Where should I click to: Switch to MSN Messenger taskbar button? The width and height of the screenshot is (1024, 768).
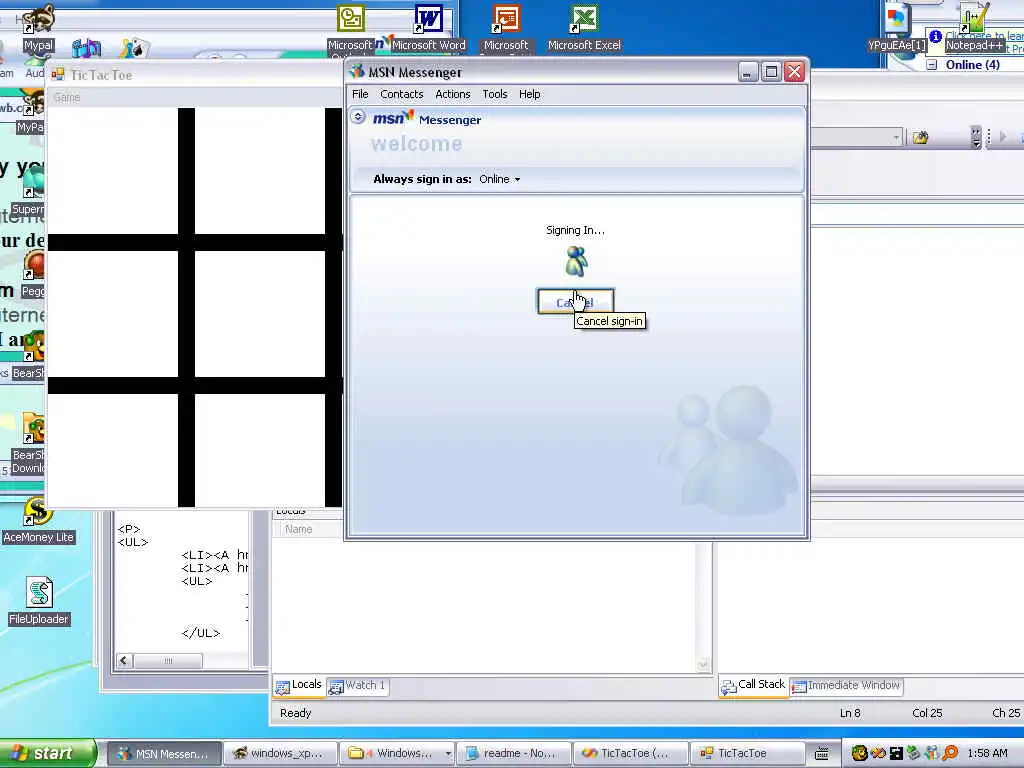point(163,754)
